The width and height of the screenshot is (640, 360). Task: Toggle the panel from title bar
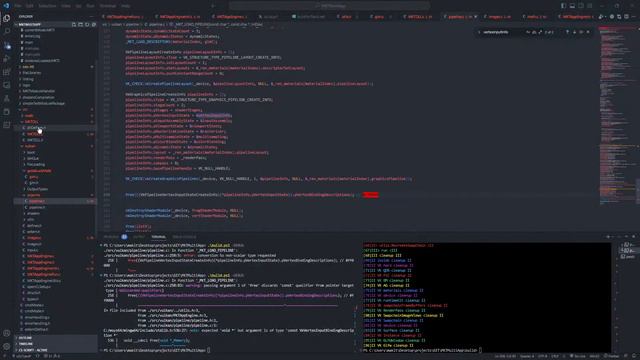pos(572,6)
